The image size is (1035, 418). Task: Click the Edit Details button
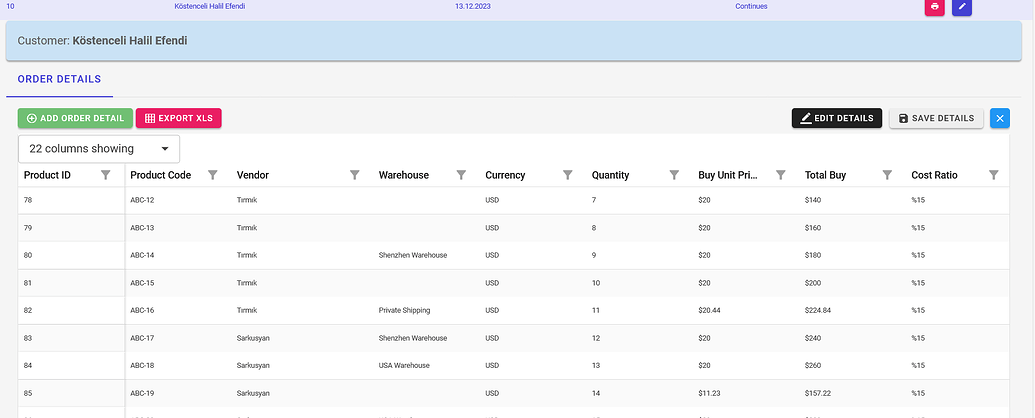point(837,118)
